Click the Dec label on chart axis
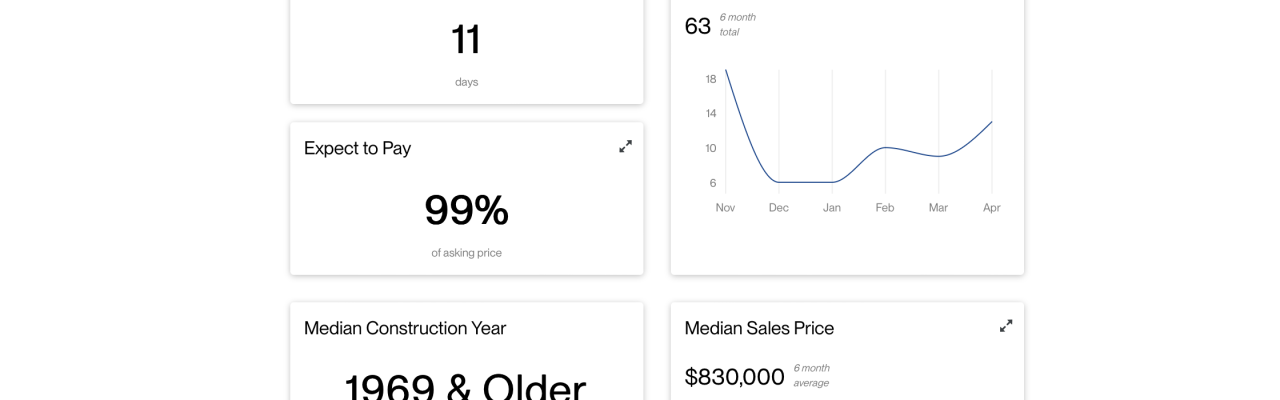The width and height of the screenshot is (1280, 400). 779,208
